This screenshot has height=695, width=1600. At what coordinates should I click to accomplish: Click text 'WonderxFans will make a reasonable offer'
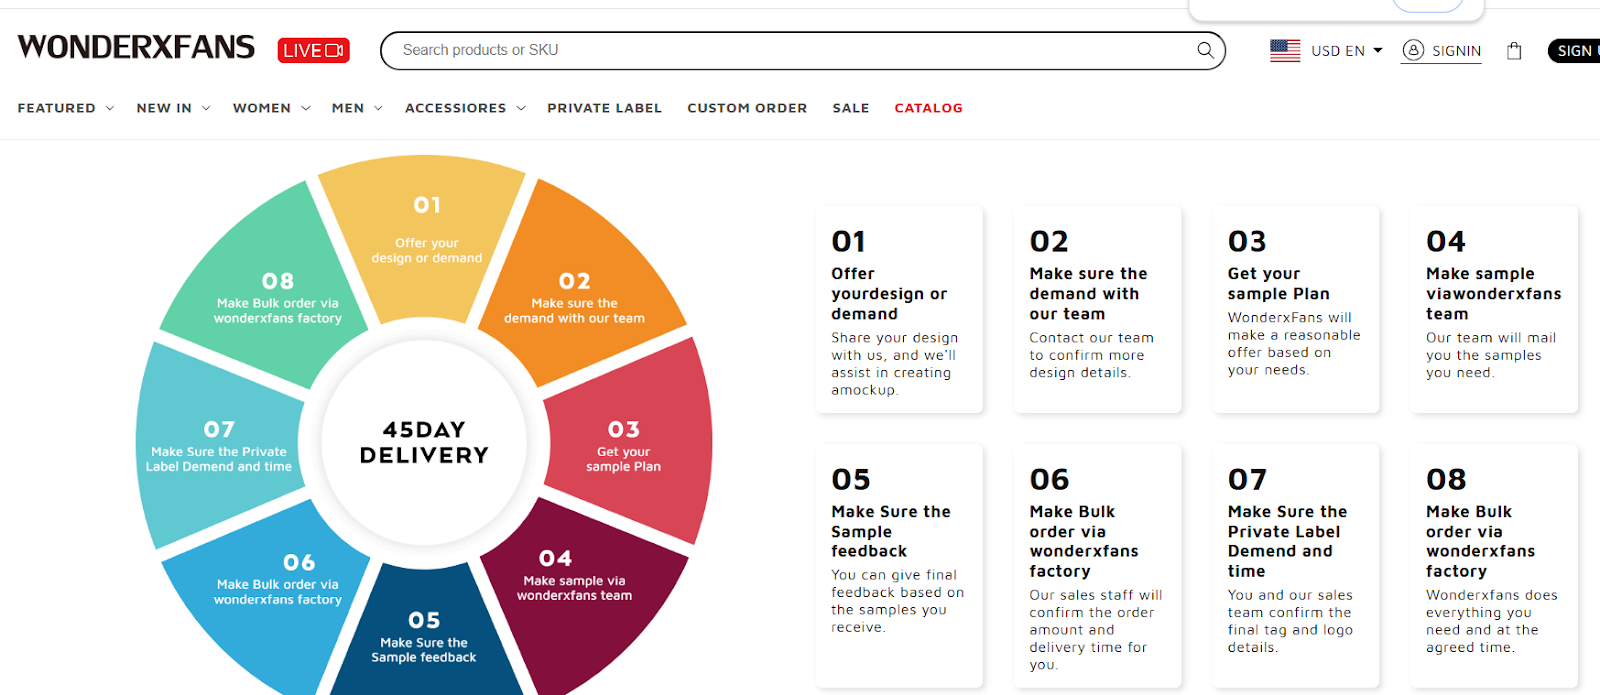tap(1294, 335)
